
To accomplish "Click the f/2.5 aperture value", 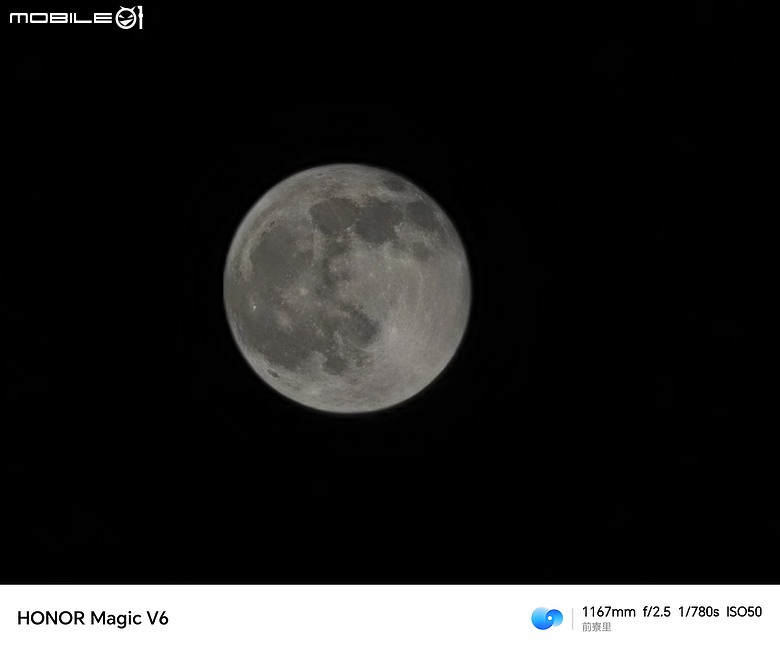I will 656,612.
